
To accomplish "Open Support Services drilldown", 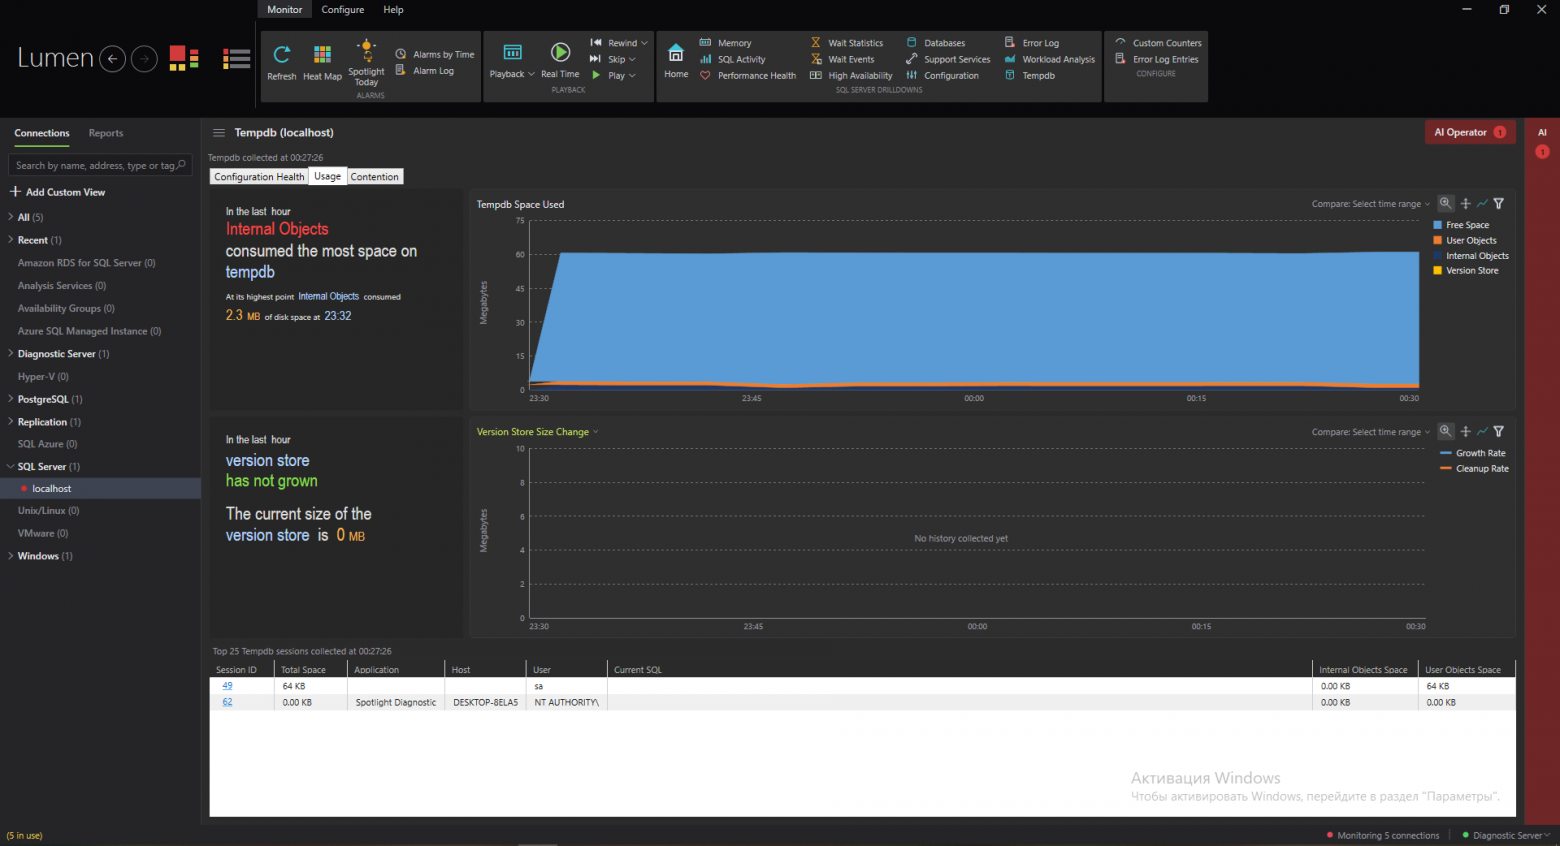I will click(x=948, y=59).
